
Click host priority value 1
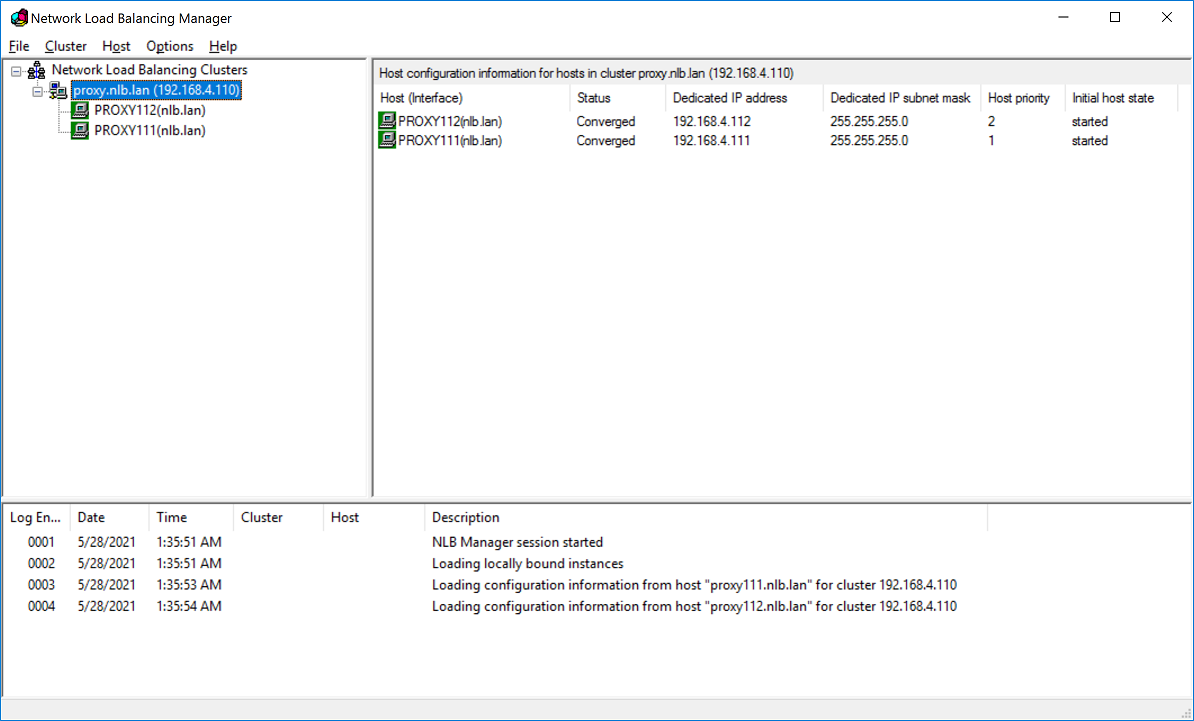tap(991, 141)
